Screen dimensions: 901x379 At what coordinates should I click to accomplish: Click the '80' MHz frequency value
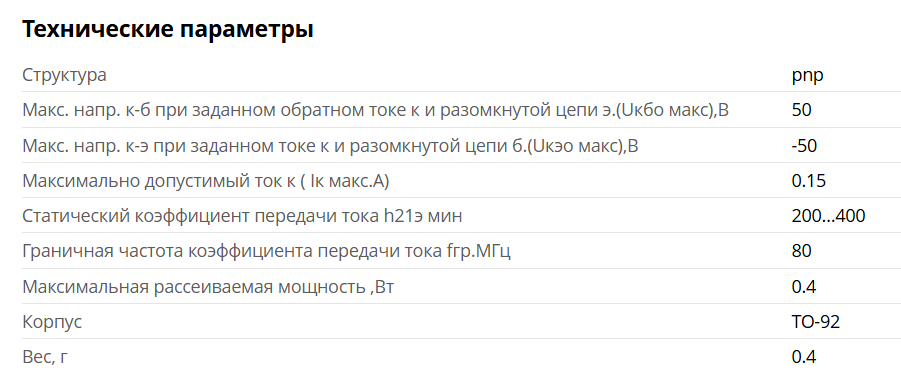click(x=802, y=251)
